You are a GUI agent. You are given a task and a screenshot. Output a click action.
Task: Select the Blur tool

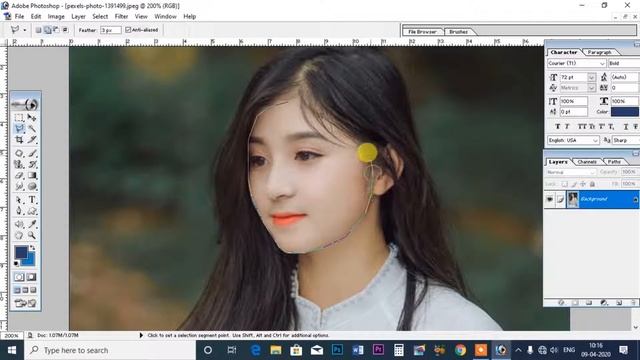coord(19,187)
